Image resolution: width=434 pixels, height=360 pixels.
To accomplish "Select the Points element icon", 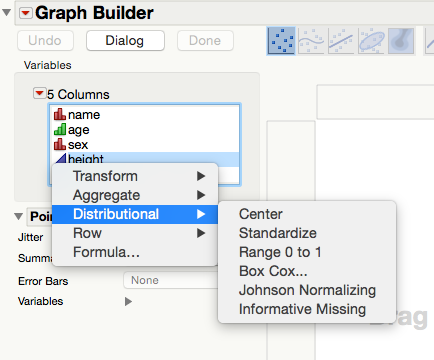I will [281, 41].
